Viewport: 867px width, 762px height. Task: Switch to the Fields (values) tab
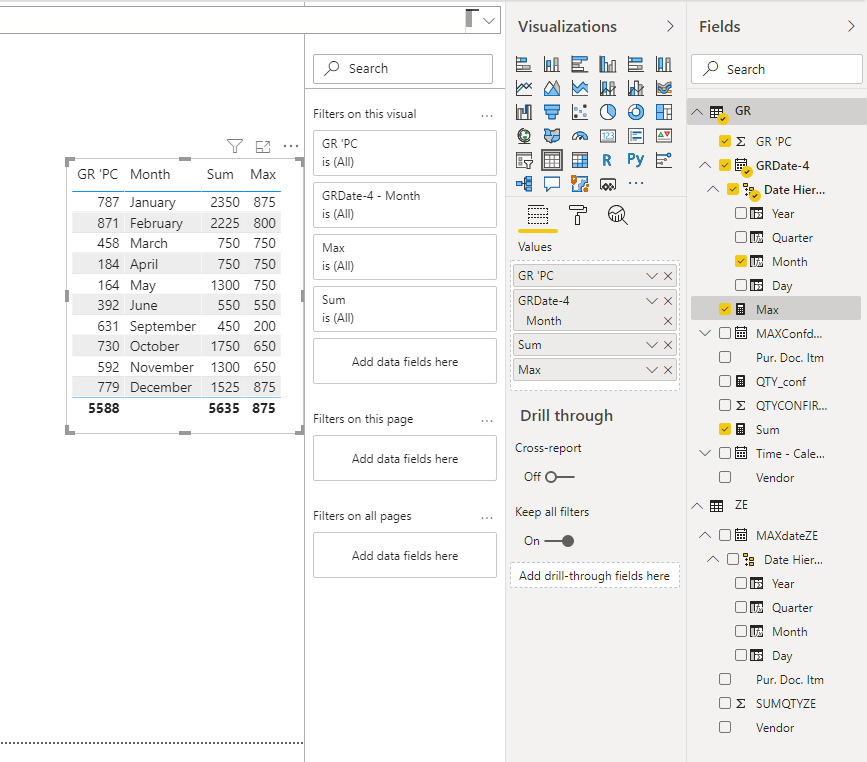pos(537,215)
